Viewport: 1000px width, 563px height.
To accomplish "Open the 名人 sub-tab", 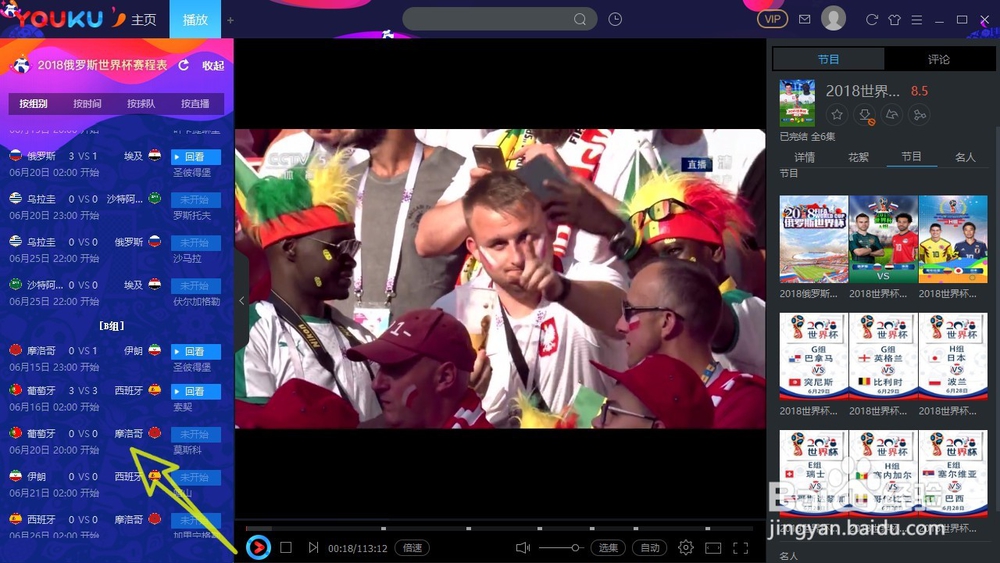I will 965,157.
